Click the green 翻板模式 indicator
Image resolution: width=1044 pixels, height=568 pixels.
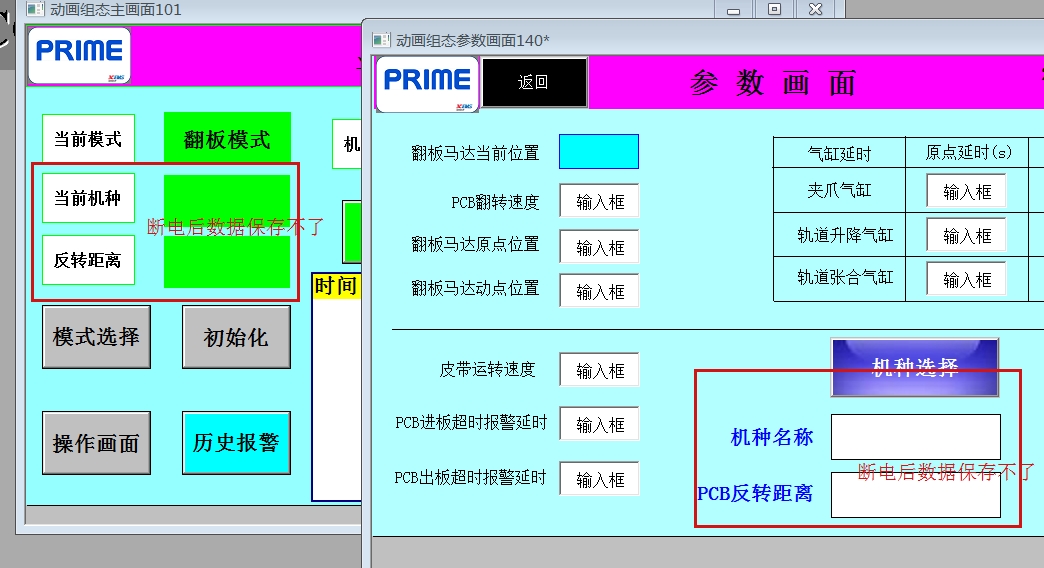coord(227,140)
